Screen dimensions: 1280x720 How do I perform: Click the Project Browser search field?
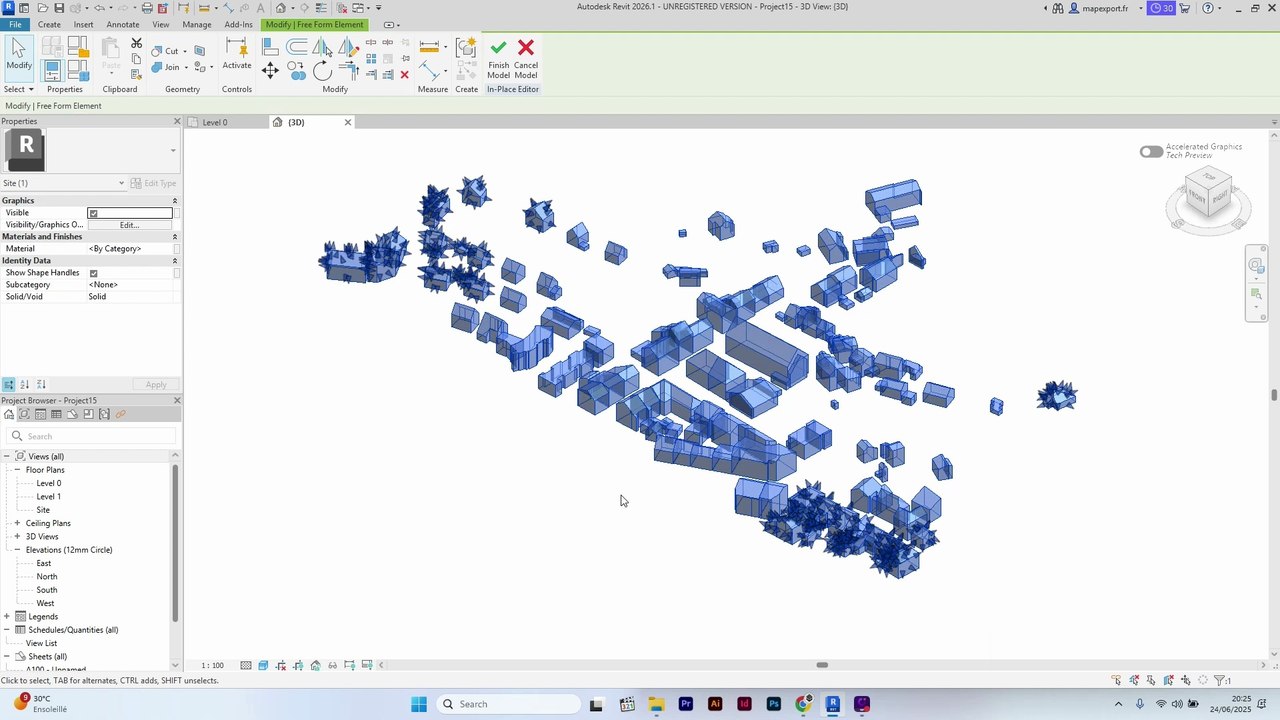pos(91,436)
